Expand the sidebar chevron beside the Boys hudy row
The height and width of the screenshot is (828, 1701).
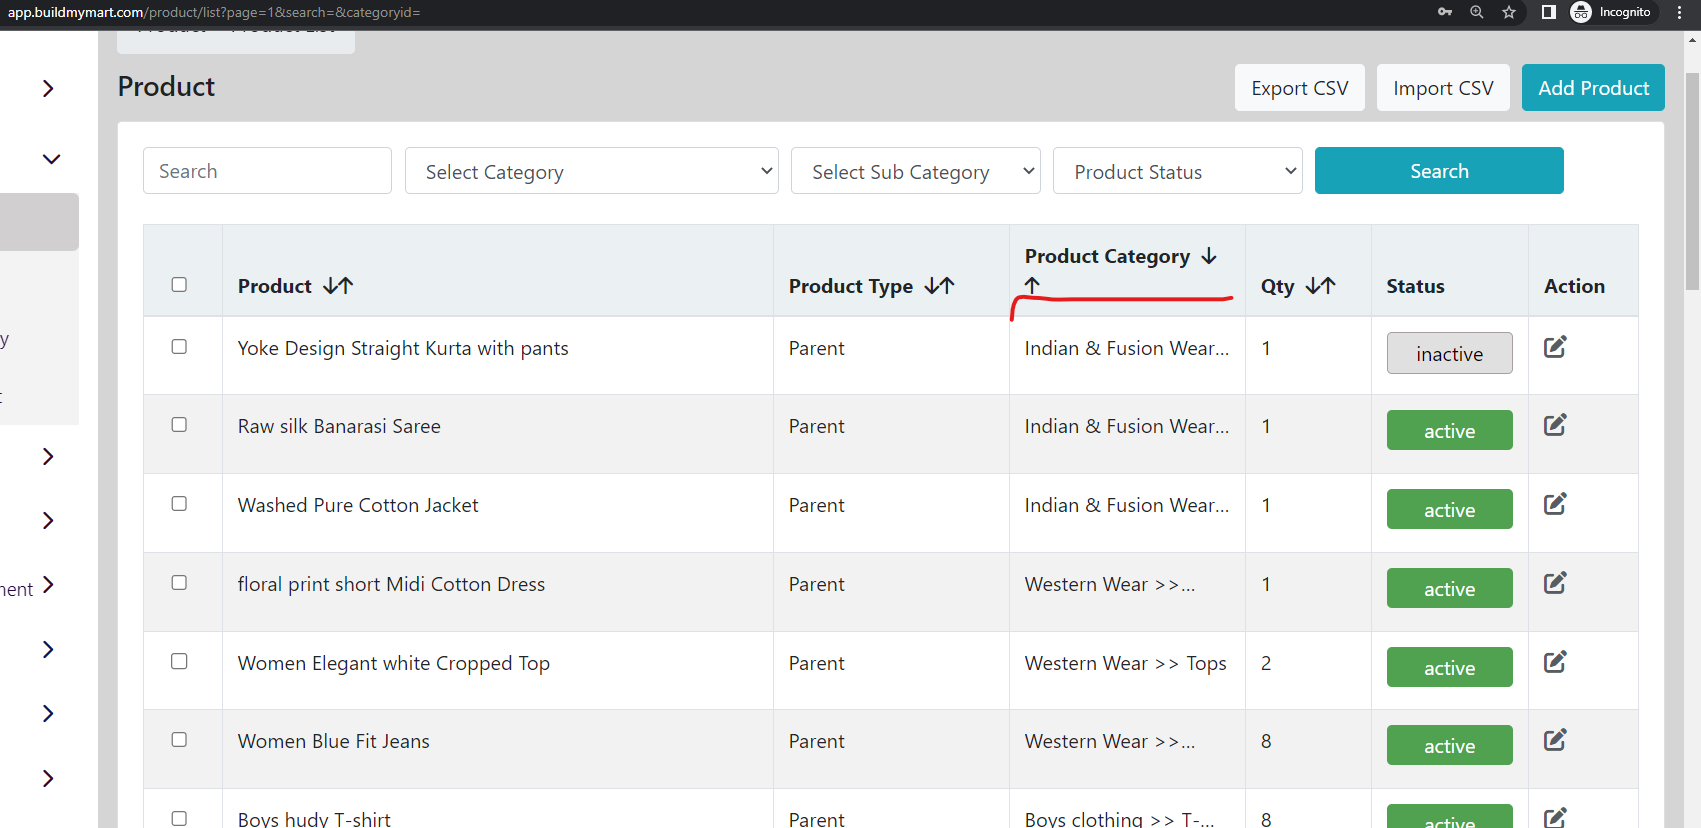point(48,778)
